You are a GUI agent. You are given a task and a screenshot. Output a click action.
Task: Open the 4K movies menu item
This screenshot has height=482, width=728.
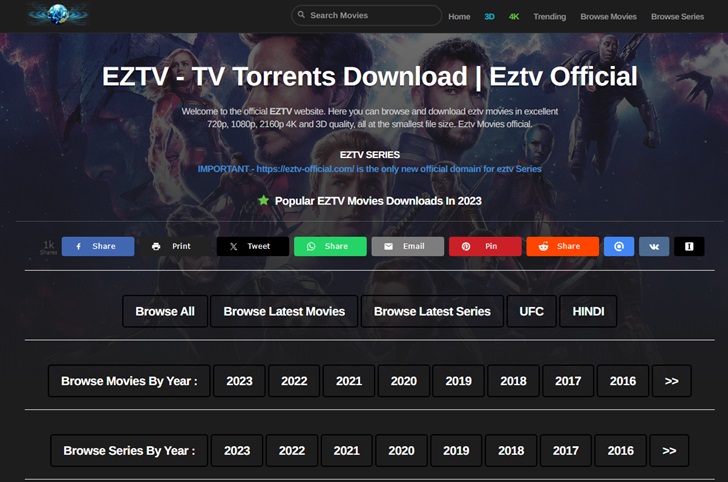(x=514, y=17)
